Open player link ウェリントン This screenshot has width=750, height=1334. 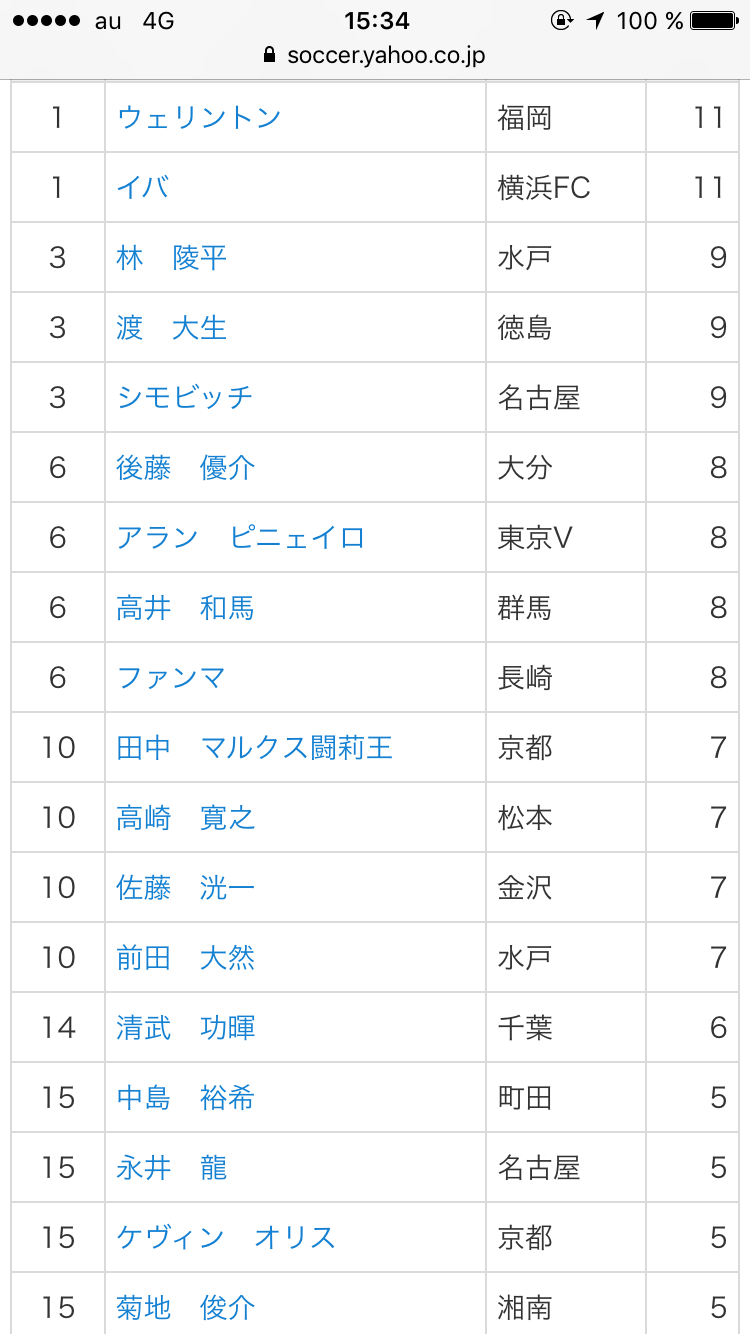point(199,118)
